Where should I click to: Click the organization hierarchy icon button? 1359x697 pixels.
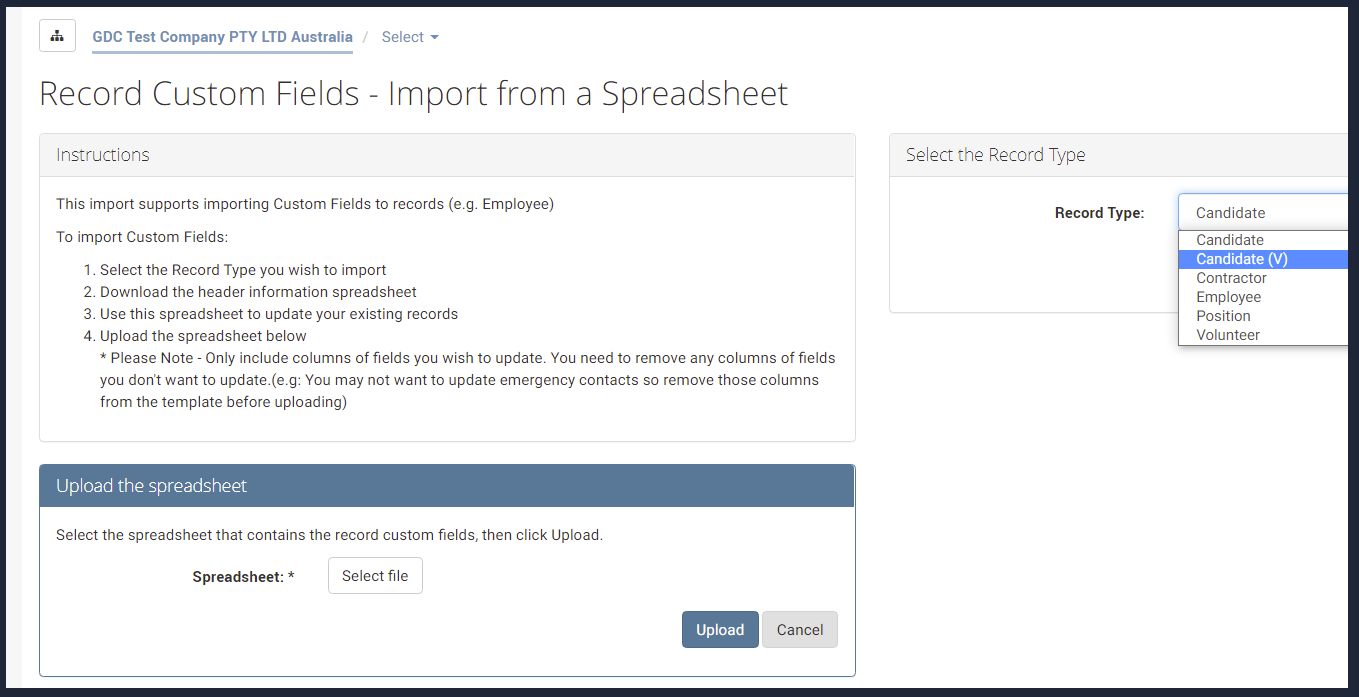pos(57,36)
